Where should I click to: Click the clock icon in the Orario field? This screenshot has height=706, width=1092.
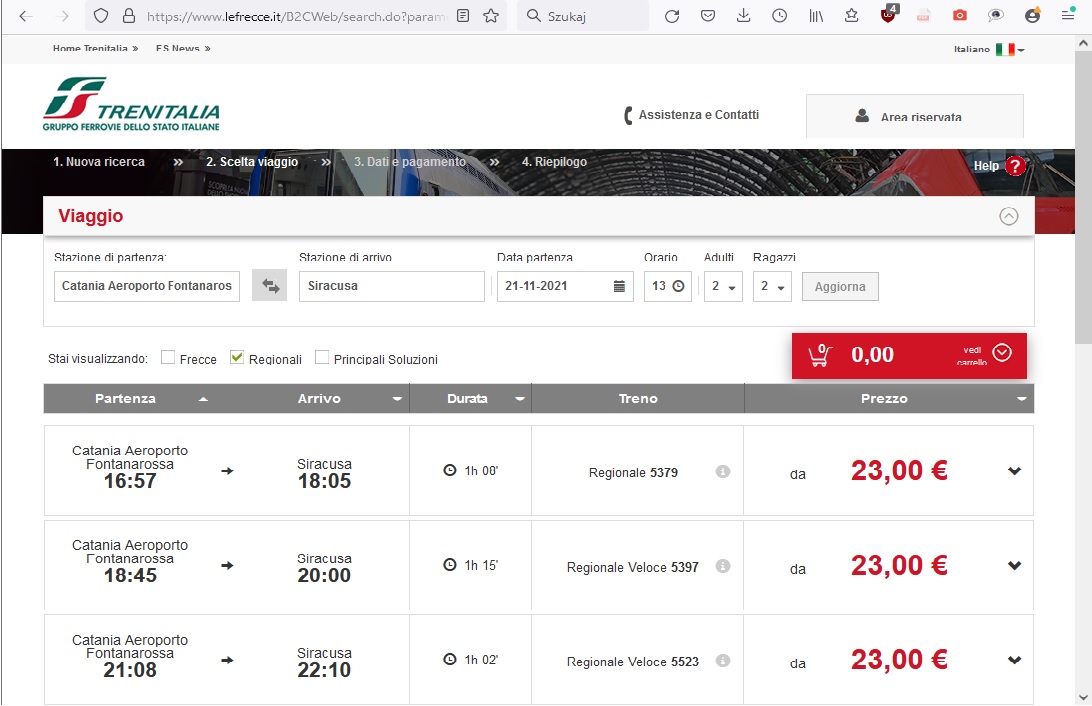point(678,286)
